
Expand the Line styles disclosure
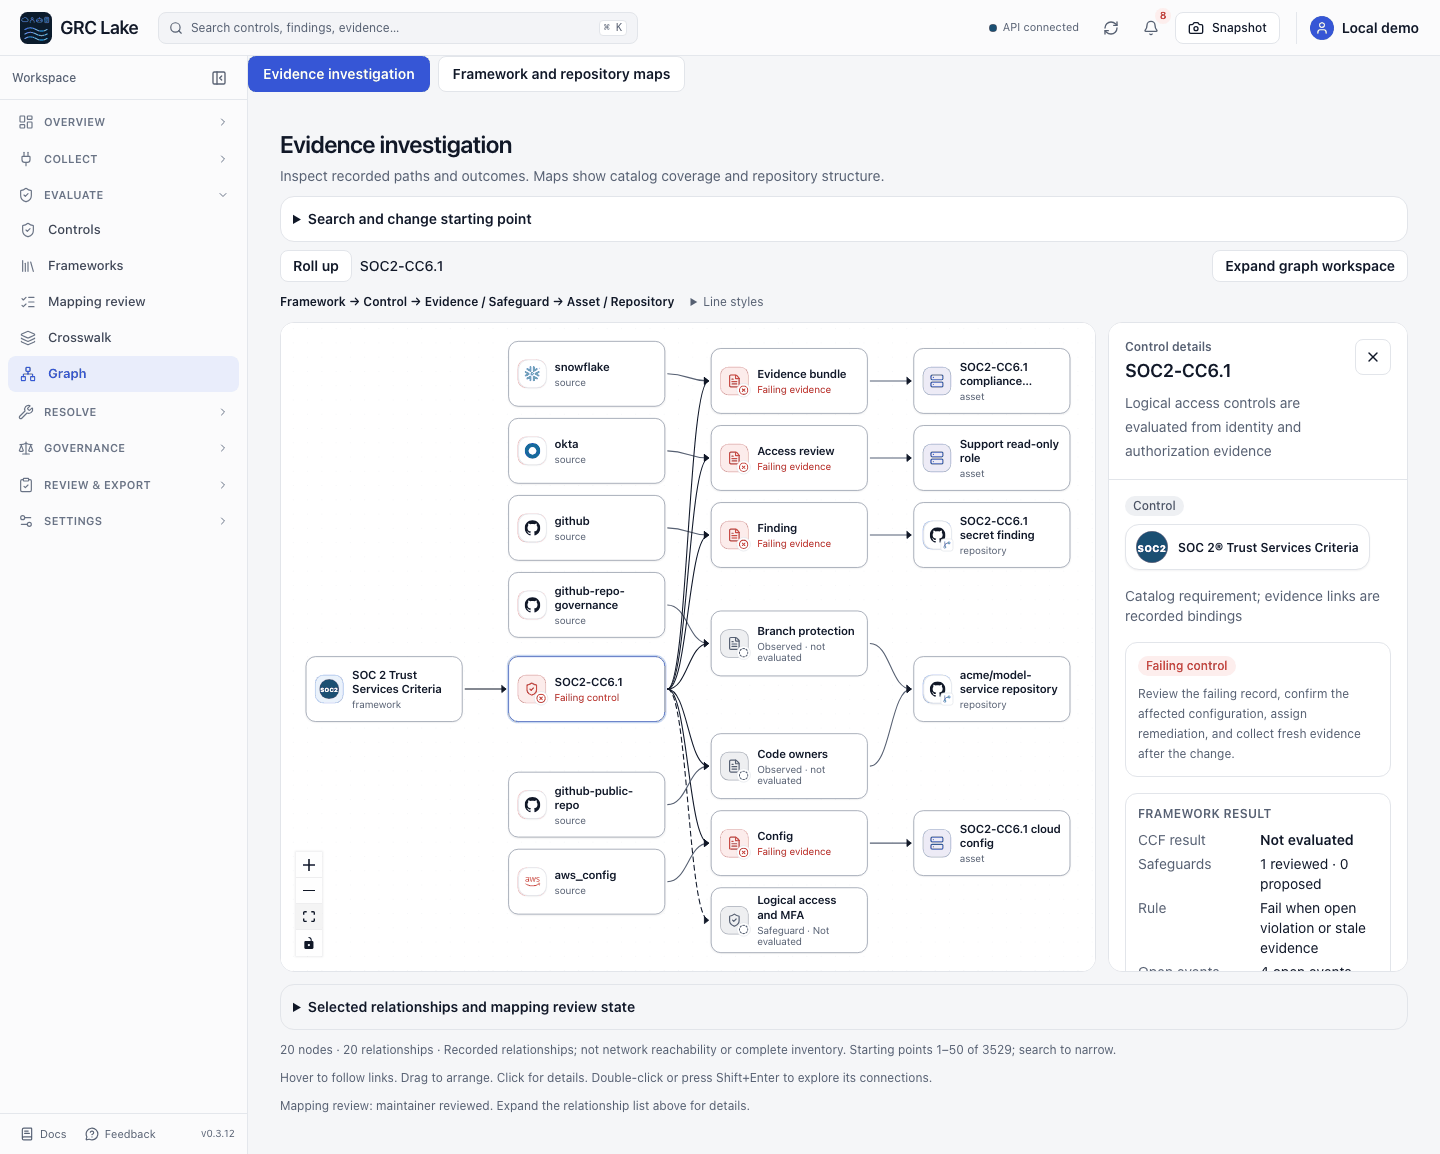(x=727, y=302)
